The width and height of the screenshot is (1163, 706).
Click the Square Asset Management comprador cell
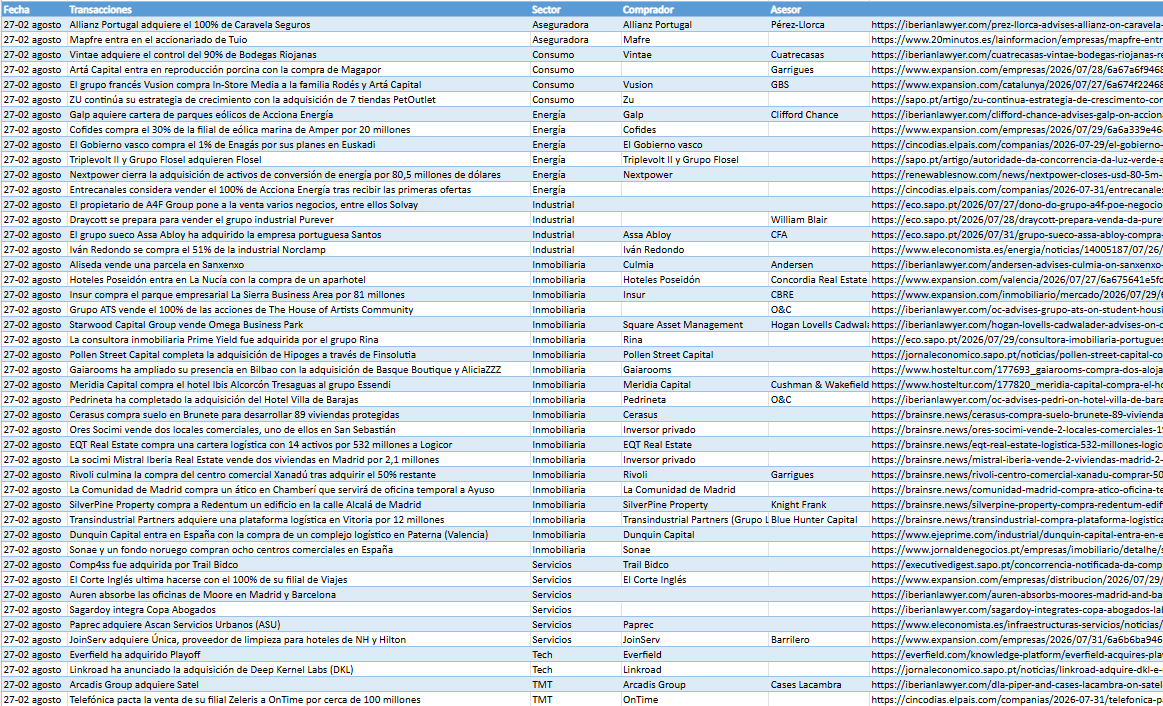pyautogui.click(x=694, y=325)
